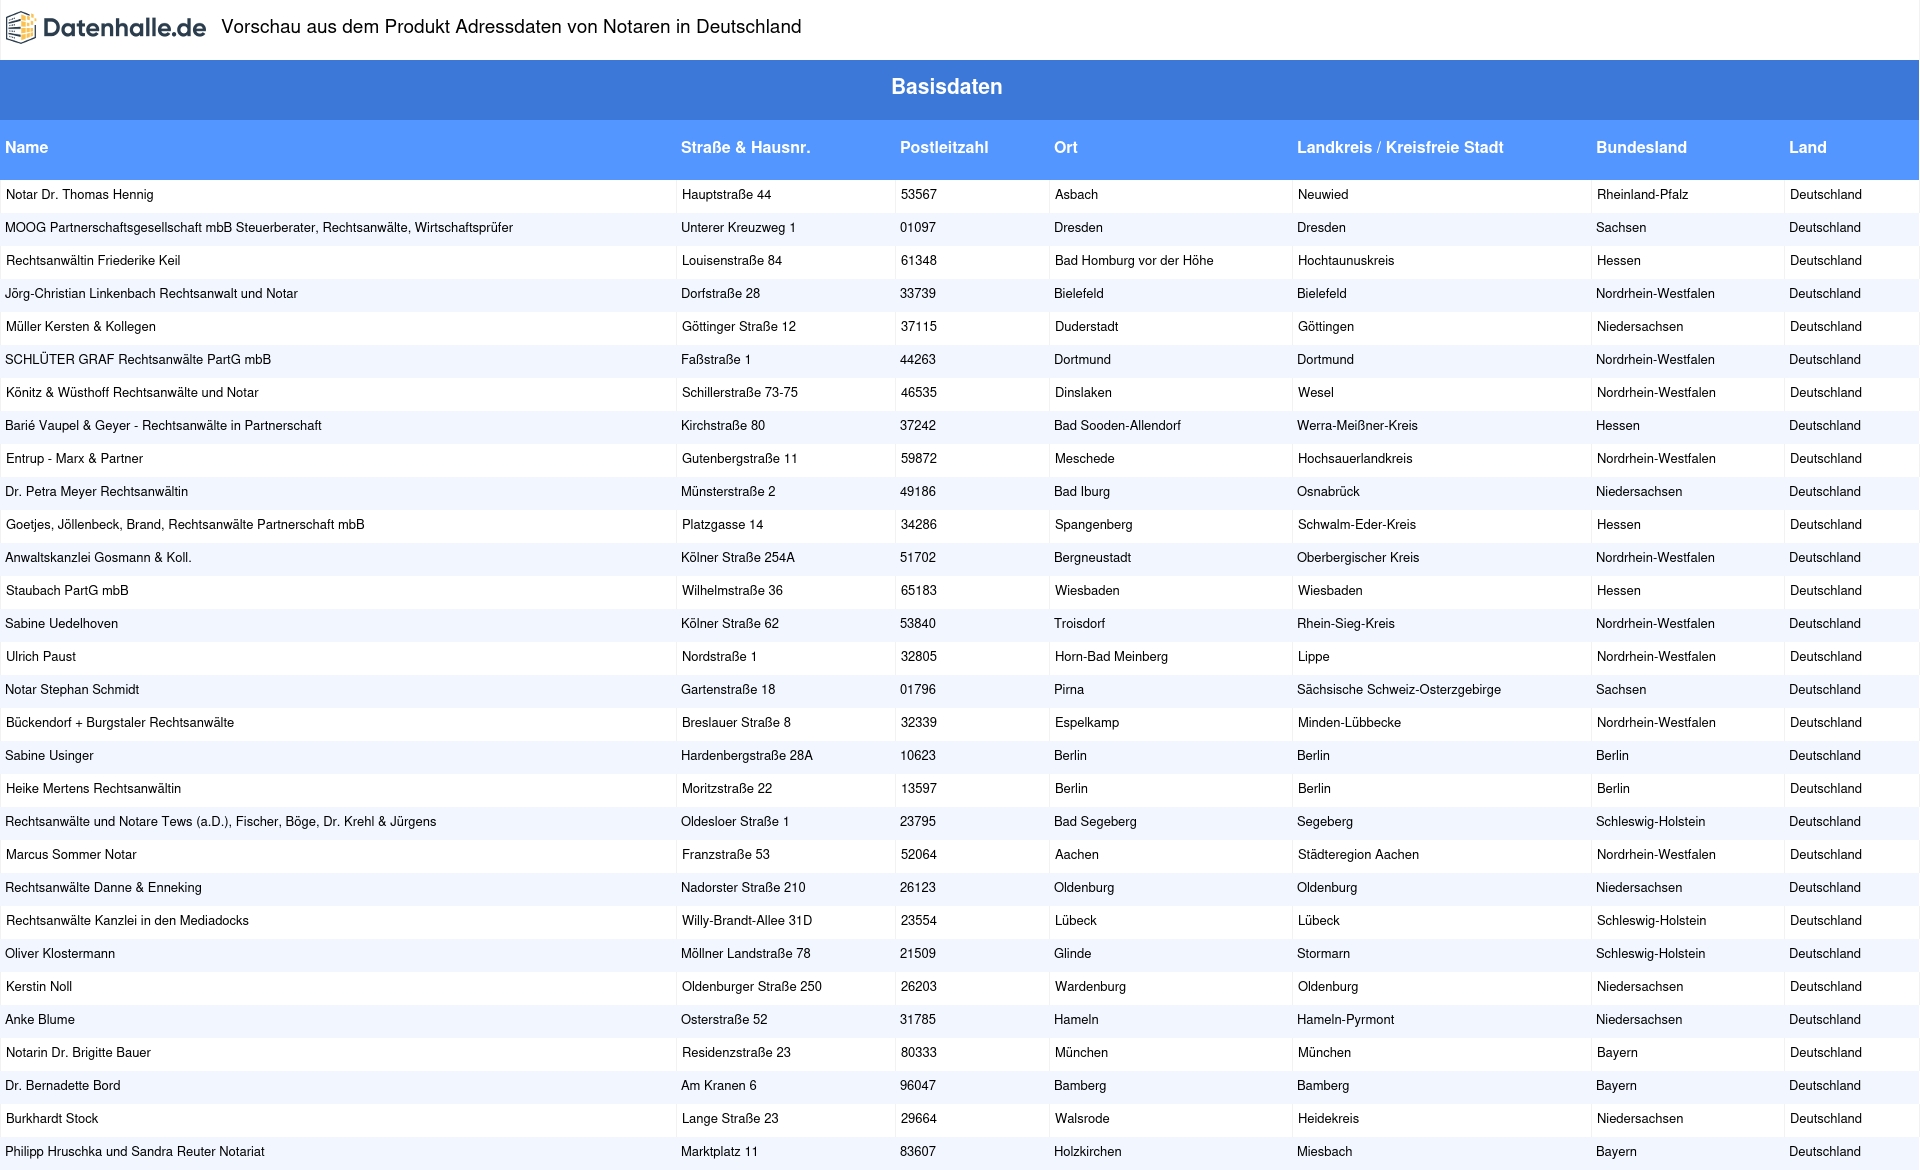1920x1170 pixels.
Task: Click the district Städteregion Aachen
Action: point(1358,855)
